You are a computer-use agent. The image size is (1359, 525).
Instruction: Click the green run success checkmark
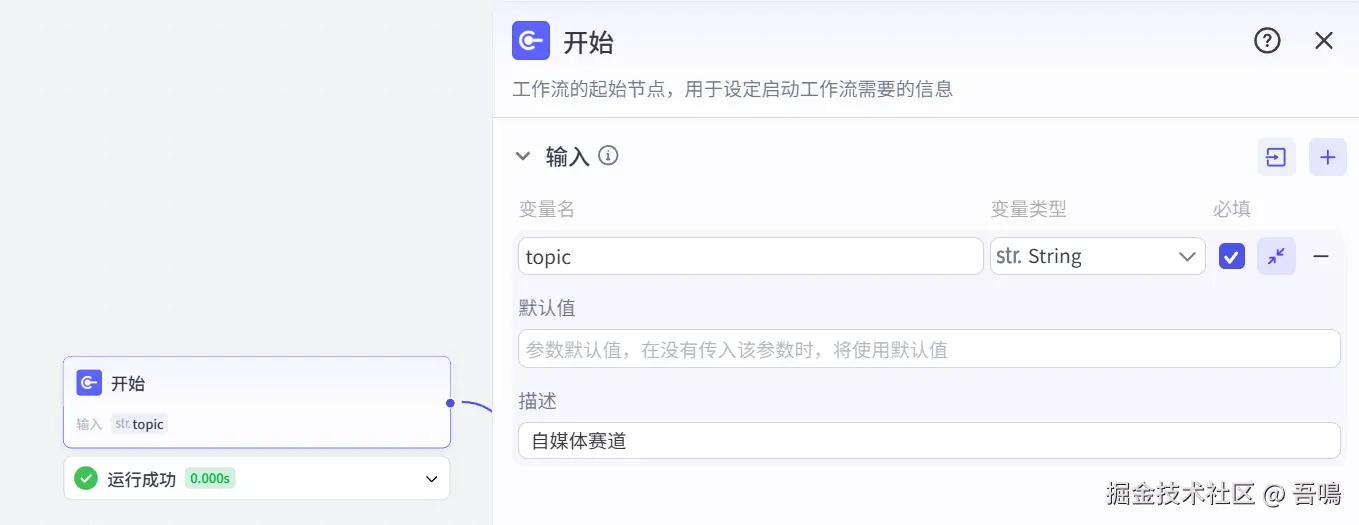(x=86, y=479)
